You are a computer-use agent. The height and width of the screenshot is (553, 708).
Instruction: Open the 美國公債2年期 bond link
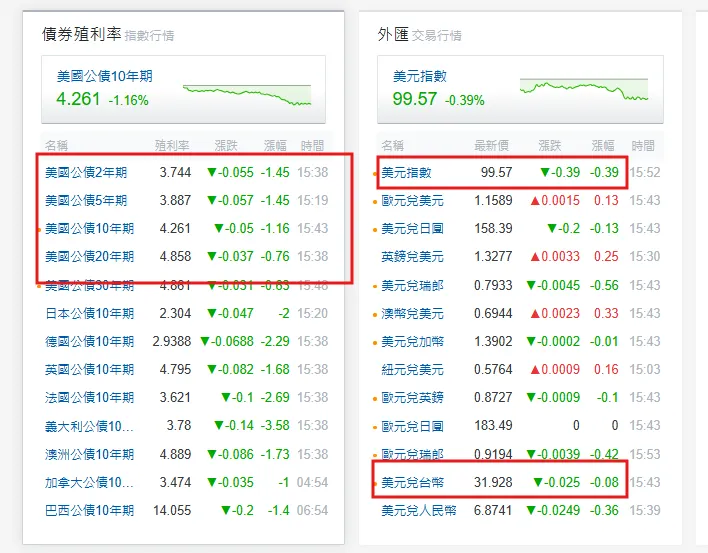86,172
